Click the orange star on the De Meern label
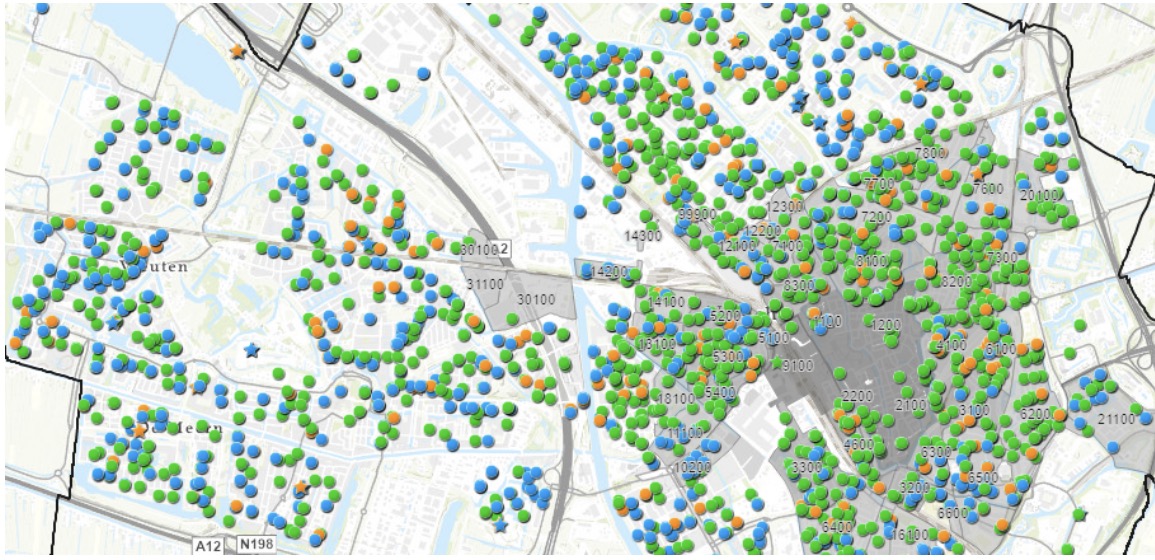Image resolution: width=1155 pixels, height=560 pixels. click(x=139, y=430)
